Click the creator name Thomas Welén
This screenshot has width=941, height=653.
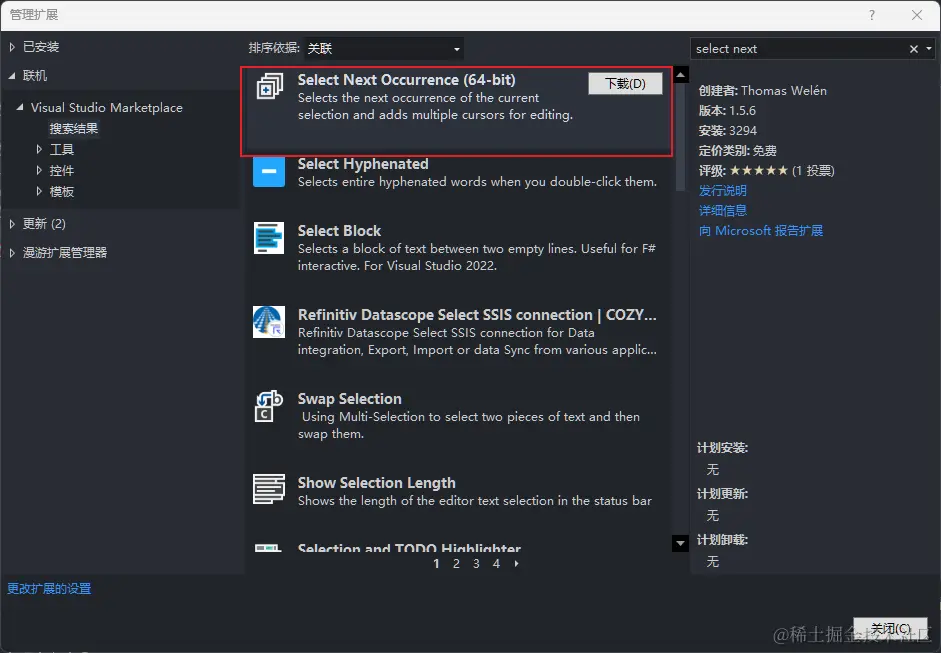tap(783, 91)
